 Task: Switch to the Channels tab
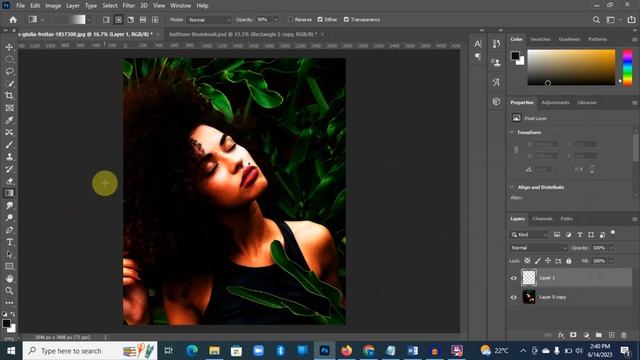[542, 219]
